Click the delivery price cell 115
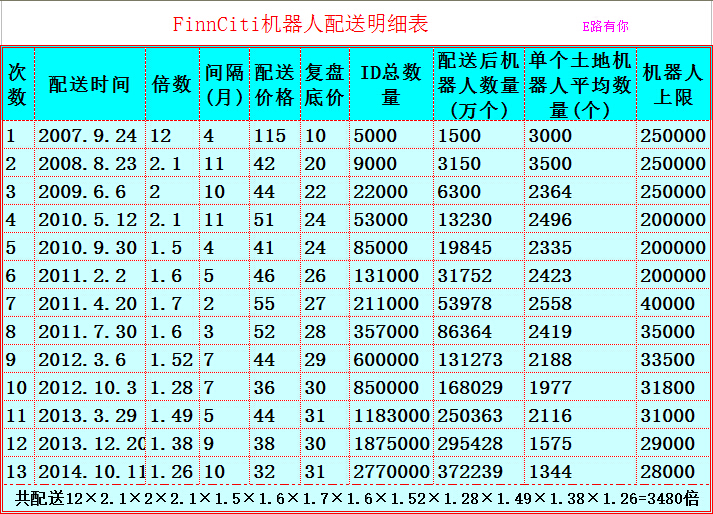The width and height of the screenshot is (713, 514). point(275,135)
